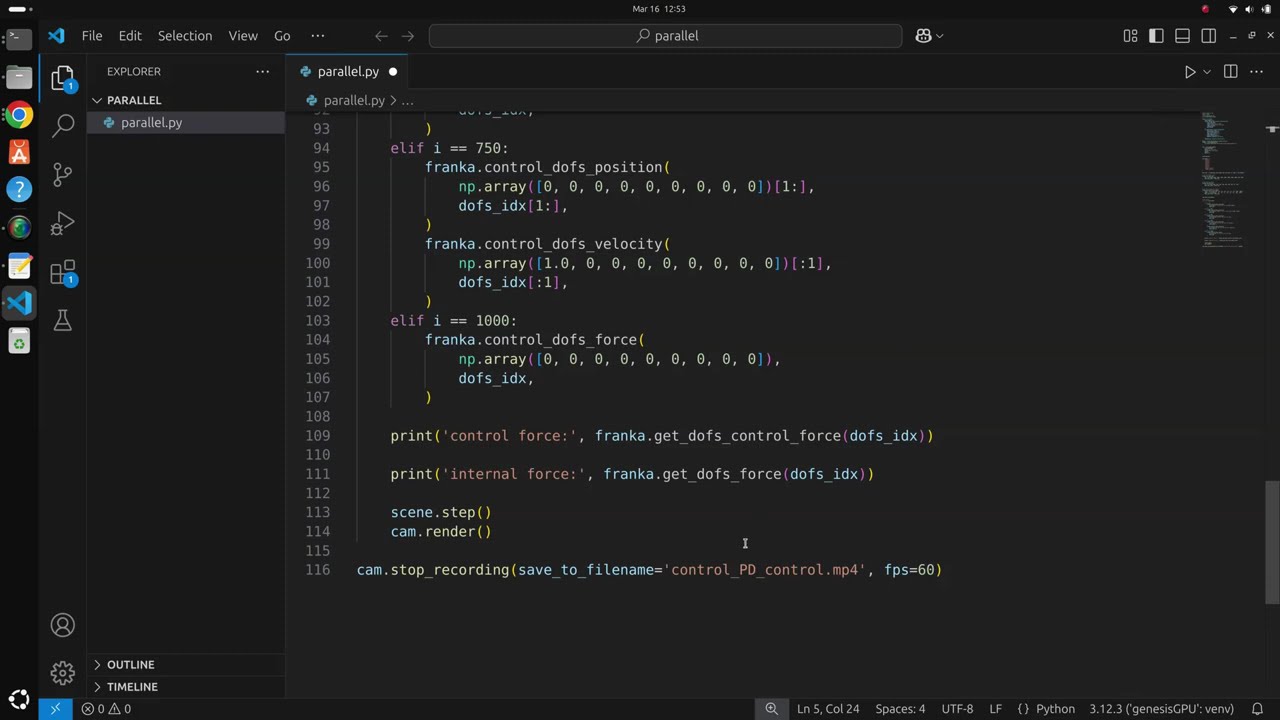Click 'control_PD_control.mp4' string on line 116
Viewport: 1280px width, 720px height.
pos(765,570)
